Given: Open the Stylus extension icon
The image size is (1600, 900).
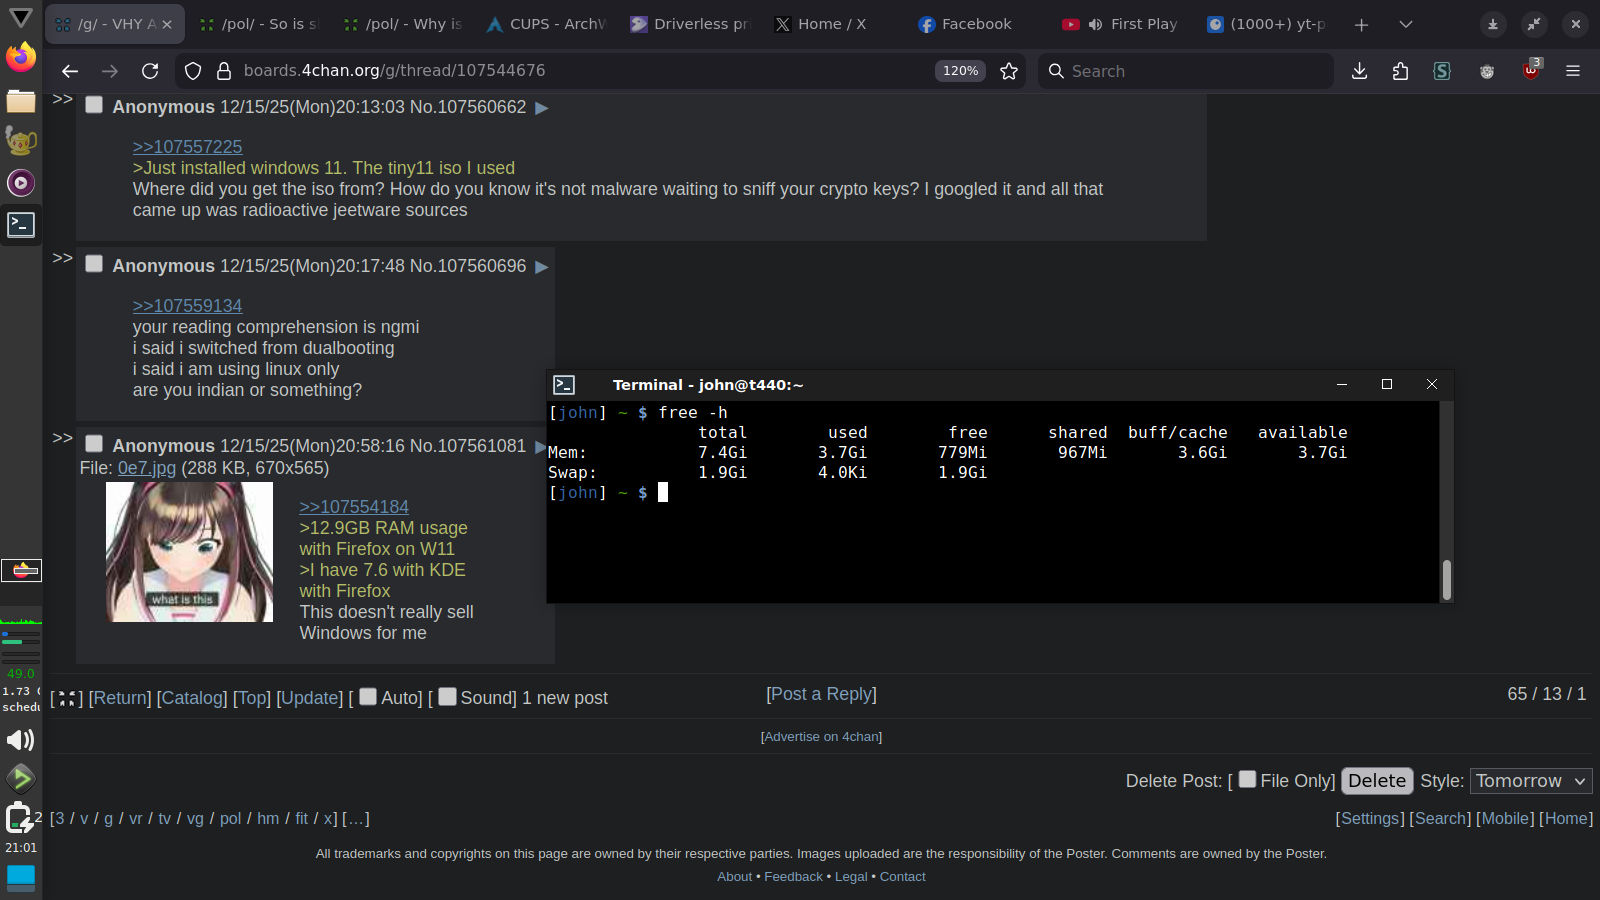Looking at the screenshot, I should coord(1442,71).
